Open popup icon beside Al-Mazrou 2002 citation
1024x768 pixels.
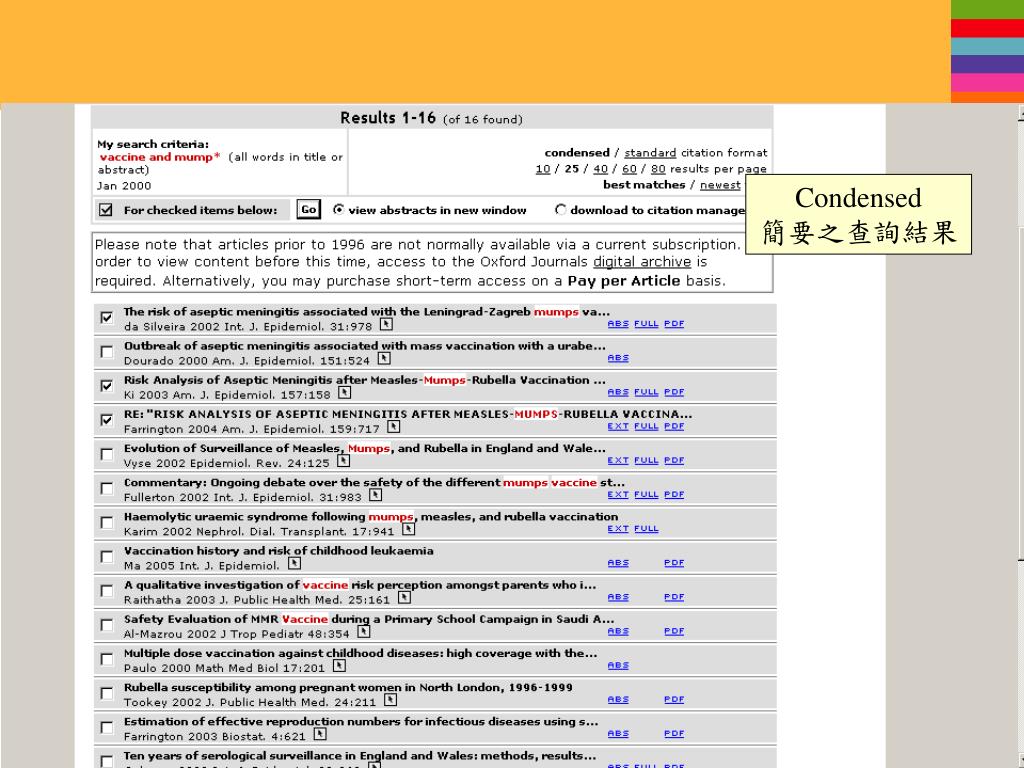point(364,632)
